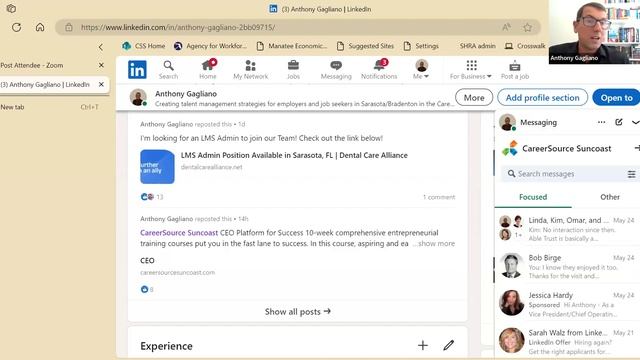Click careersourcesuncoast.com link text
The image size is (640, 360).
coord(177,272)
